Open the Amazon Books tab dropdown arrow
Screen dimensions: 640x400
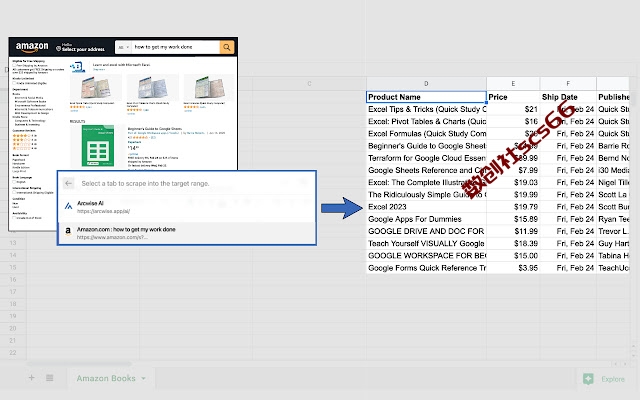coord(144,378)
